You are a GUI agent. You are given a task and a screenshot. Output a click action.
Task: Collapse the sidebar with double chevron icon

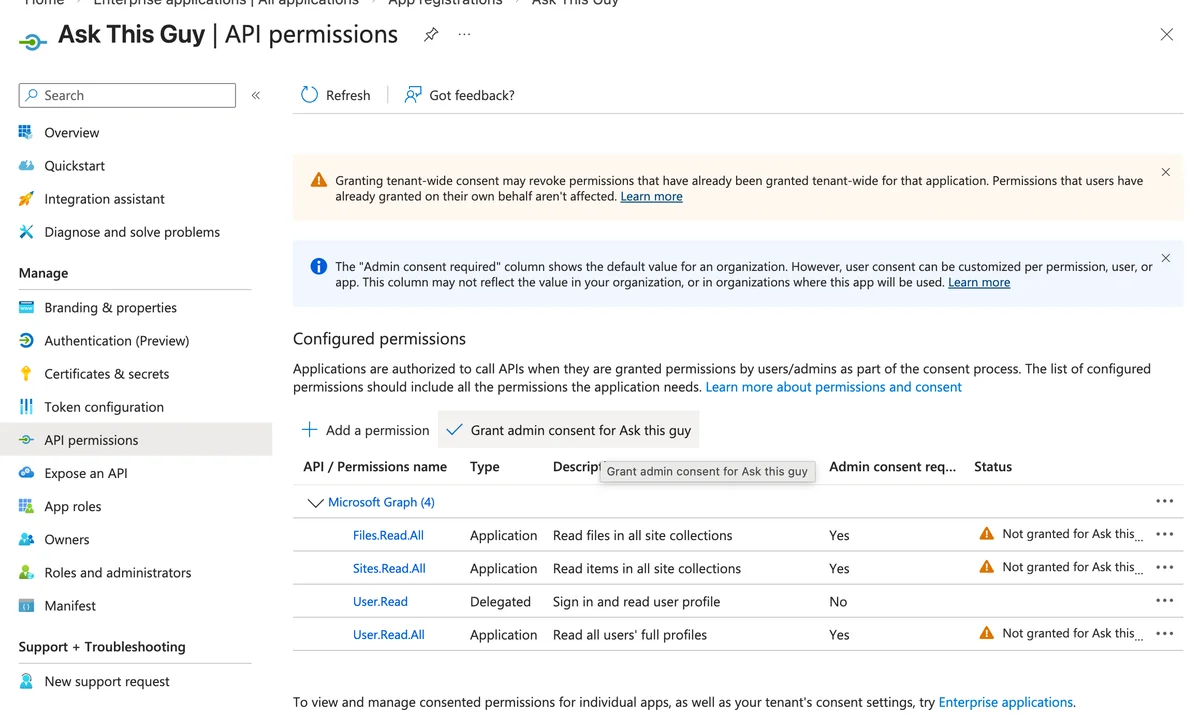coord(256,95)
